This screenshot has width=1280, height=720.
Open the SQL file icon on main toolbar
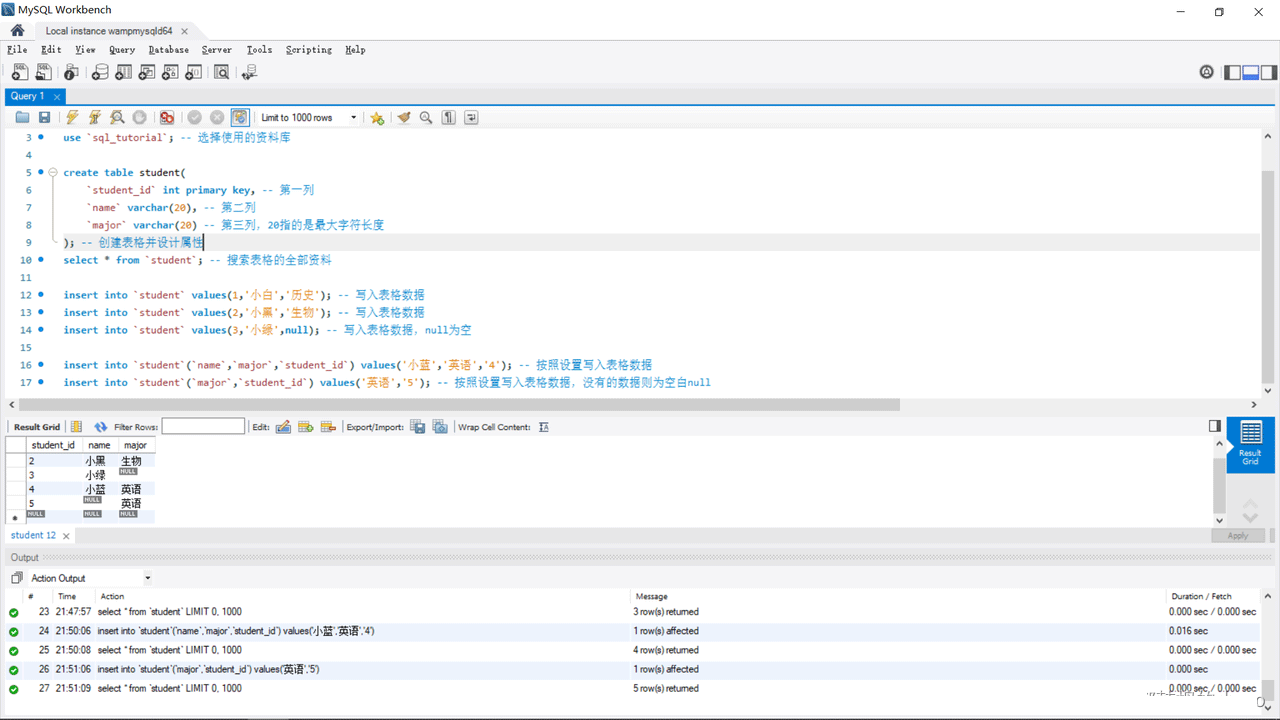click(43, 71)
